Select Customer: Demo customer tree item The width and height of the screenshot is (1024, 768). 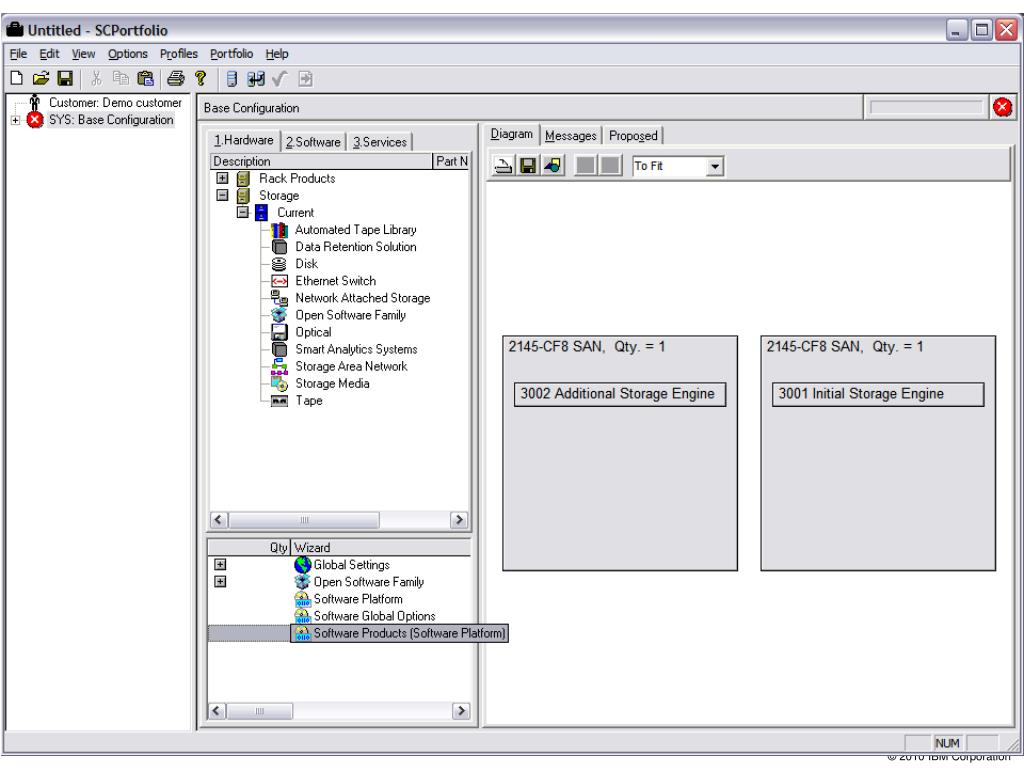pos(115,103)
